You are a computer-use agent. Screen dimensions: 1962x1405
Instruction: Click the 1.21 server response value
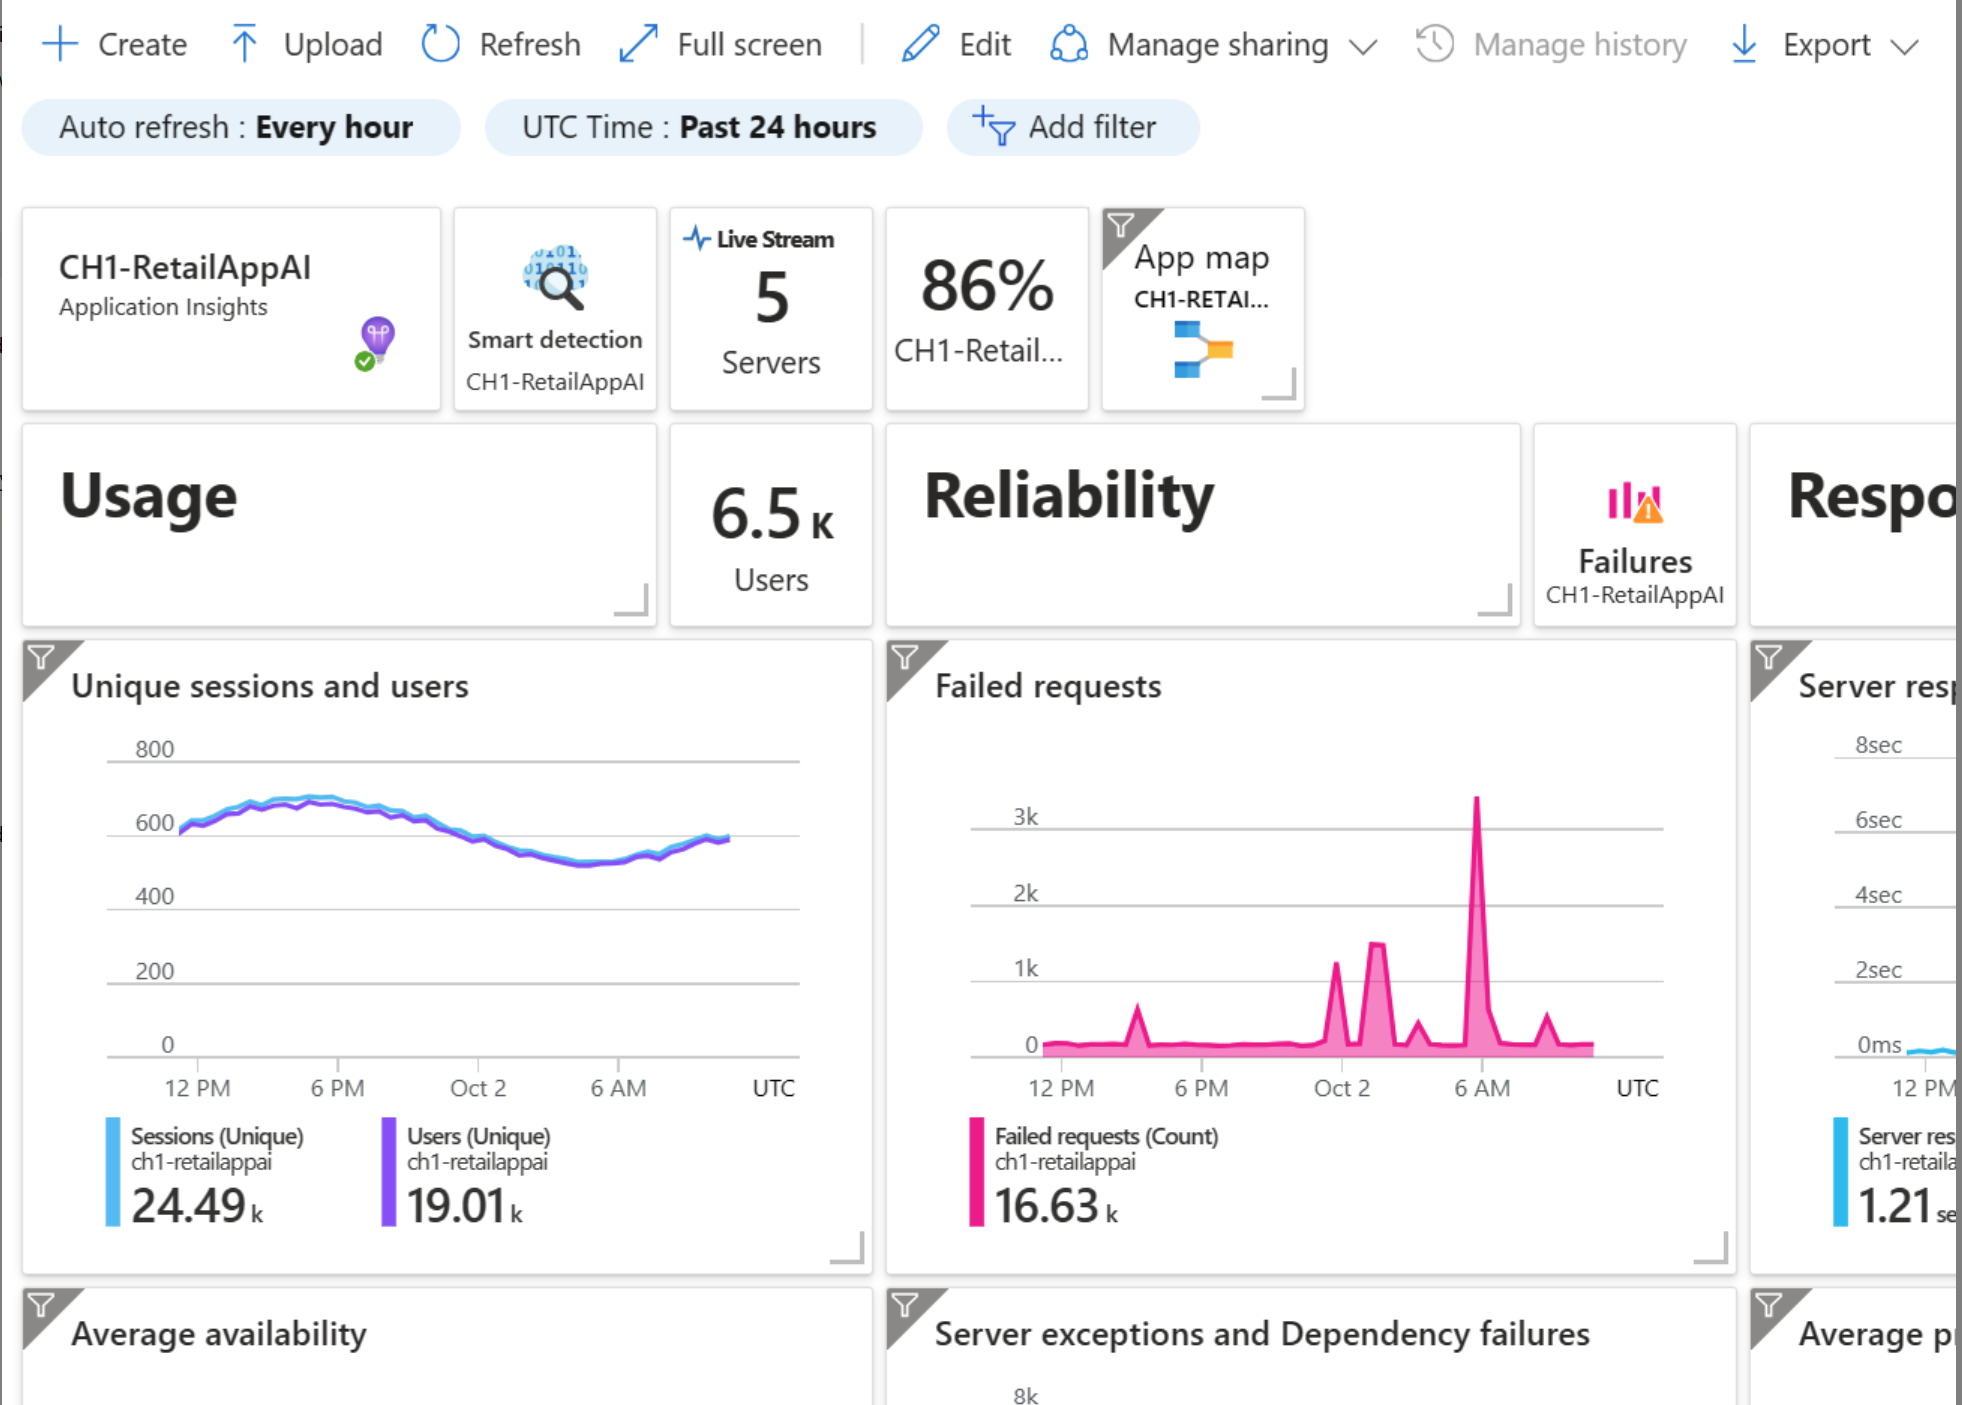pyautogui.click(x=1906, y=1205)
